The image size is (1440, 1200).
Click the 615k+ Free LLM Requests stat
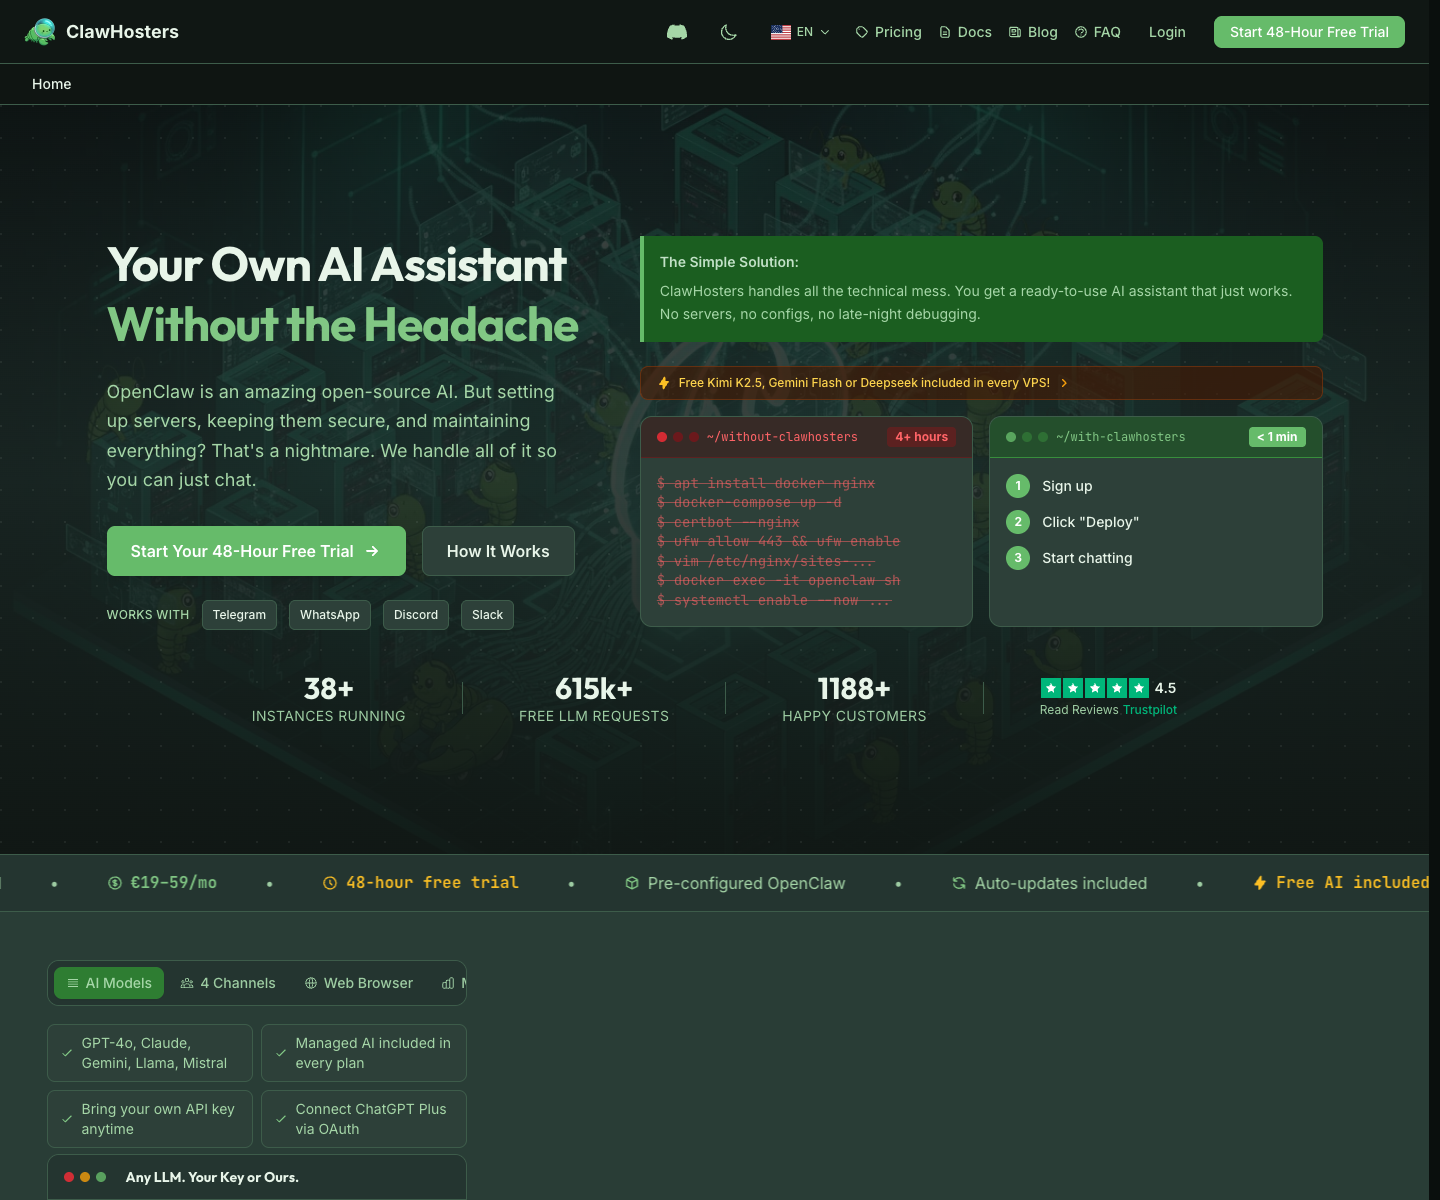click(594, 700)
